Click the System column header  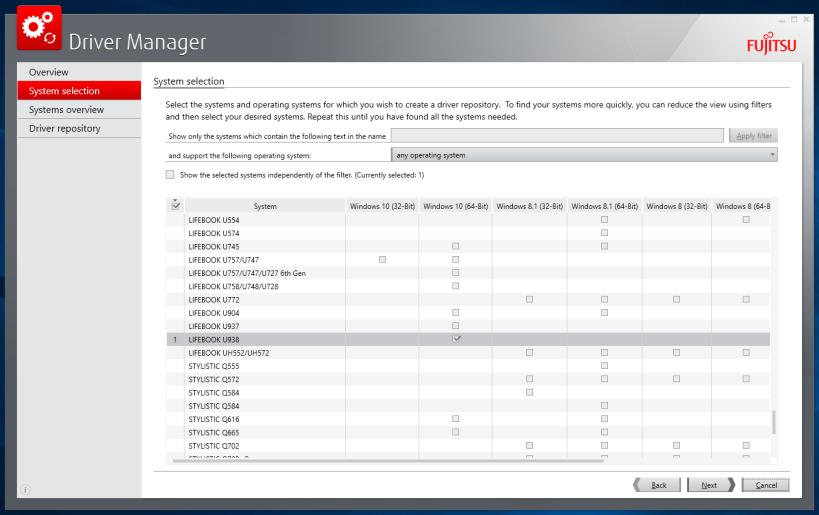(x=265, y=206)
